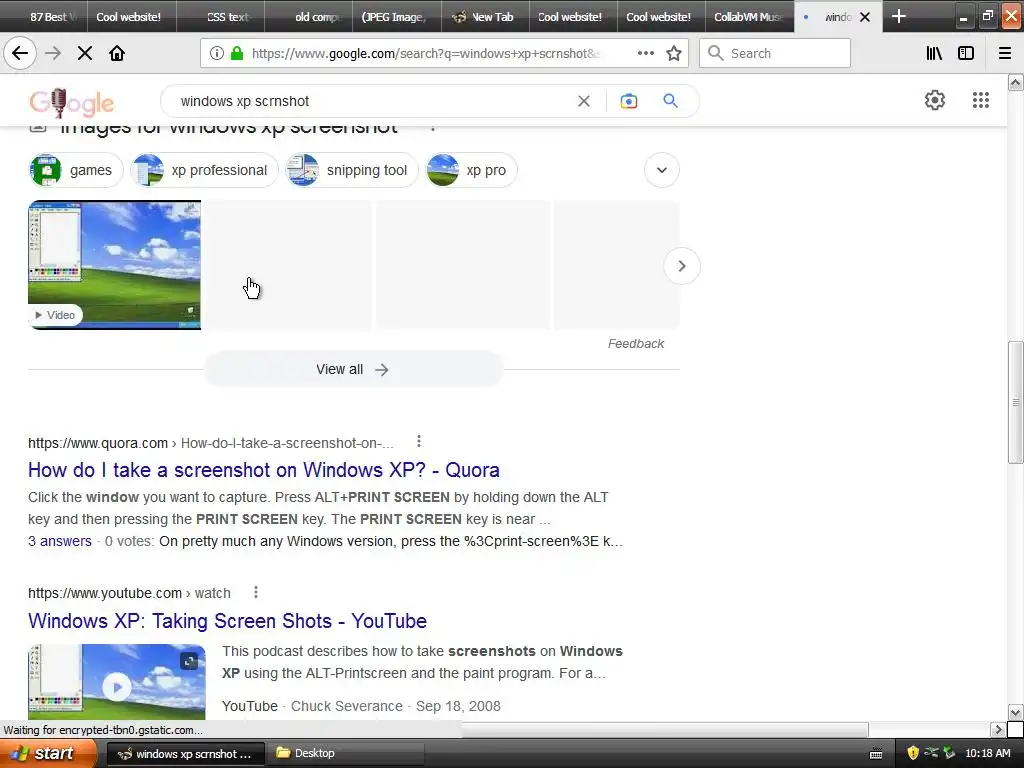Filter images by games chip
Image resolution: width=1024 pixels, height=768 pixels.
coord(76,170)
